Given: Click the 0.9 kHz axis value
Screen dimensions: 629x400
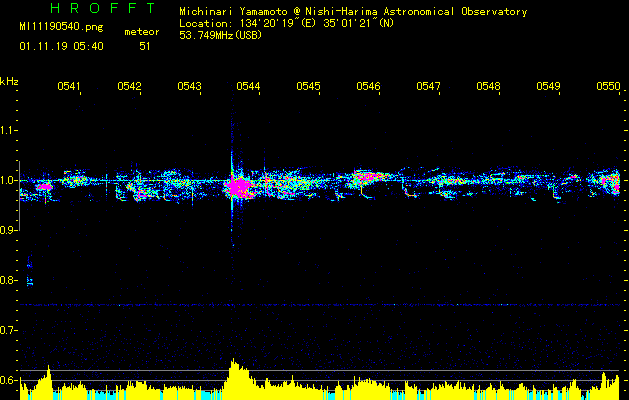Looking at the screenshot, I should click(x=7, y=230).
